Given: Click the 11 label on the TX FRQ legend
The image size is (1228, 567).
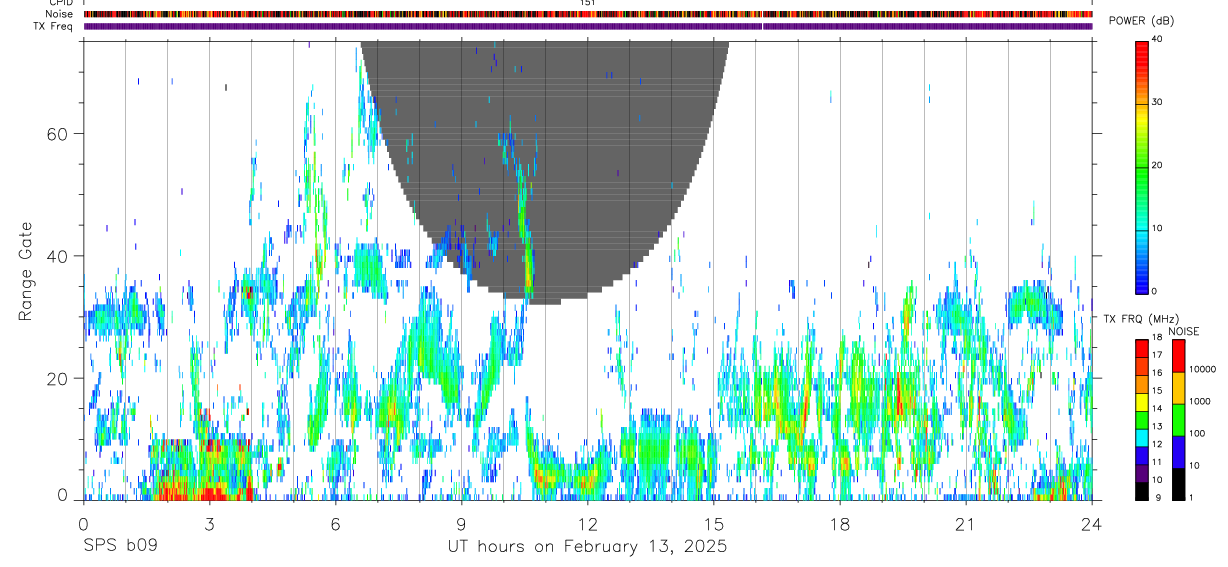Looking at the screenshot, I should click(1157, 463).
